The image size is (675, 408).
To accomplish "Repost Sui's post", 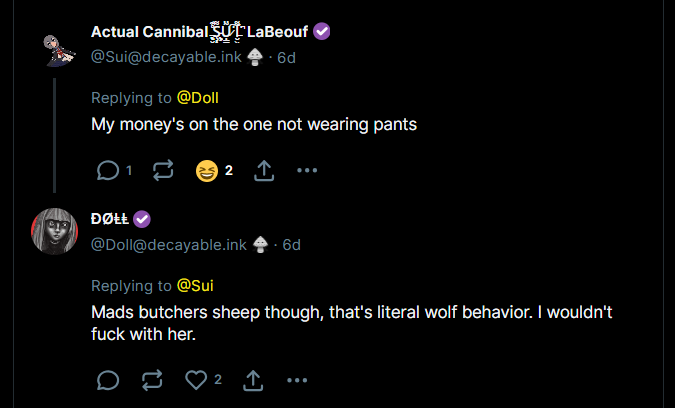I will click(162, 171).
